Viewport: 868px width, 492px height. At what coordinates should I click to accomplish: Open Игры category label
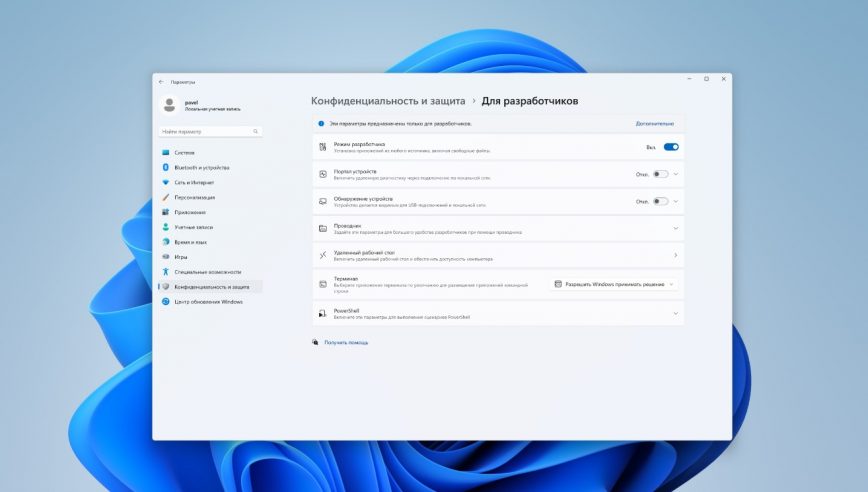(181, 257)
